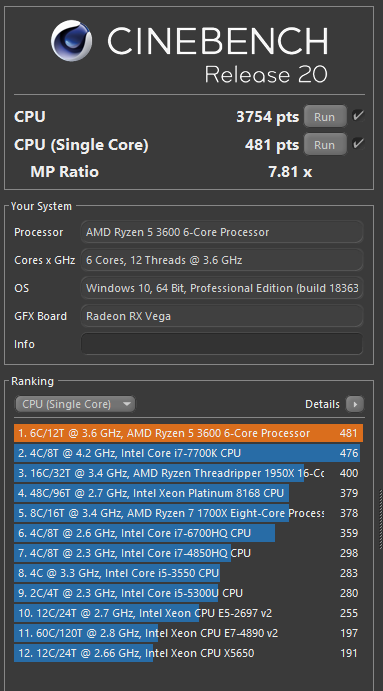Viewport: 383px width, 691px height.
Task: Expand ranking Details arrow button
Action: click(x=355, y=404)
